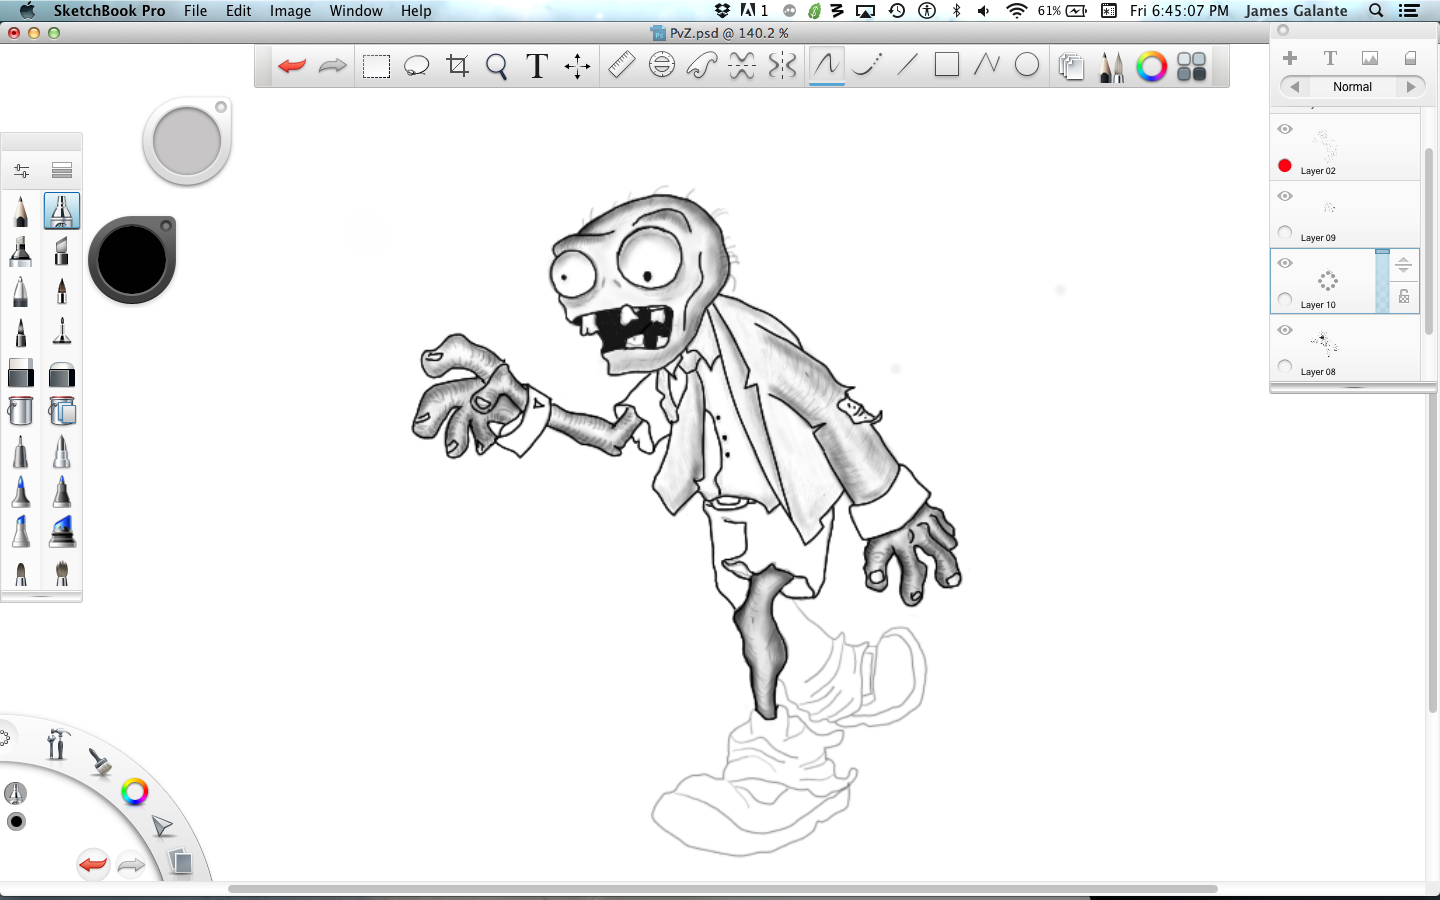Select Layer 08 thumbnail

1324,344
